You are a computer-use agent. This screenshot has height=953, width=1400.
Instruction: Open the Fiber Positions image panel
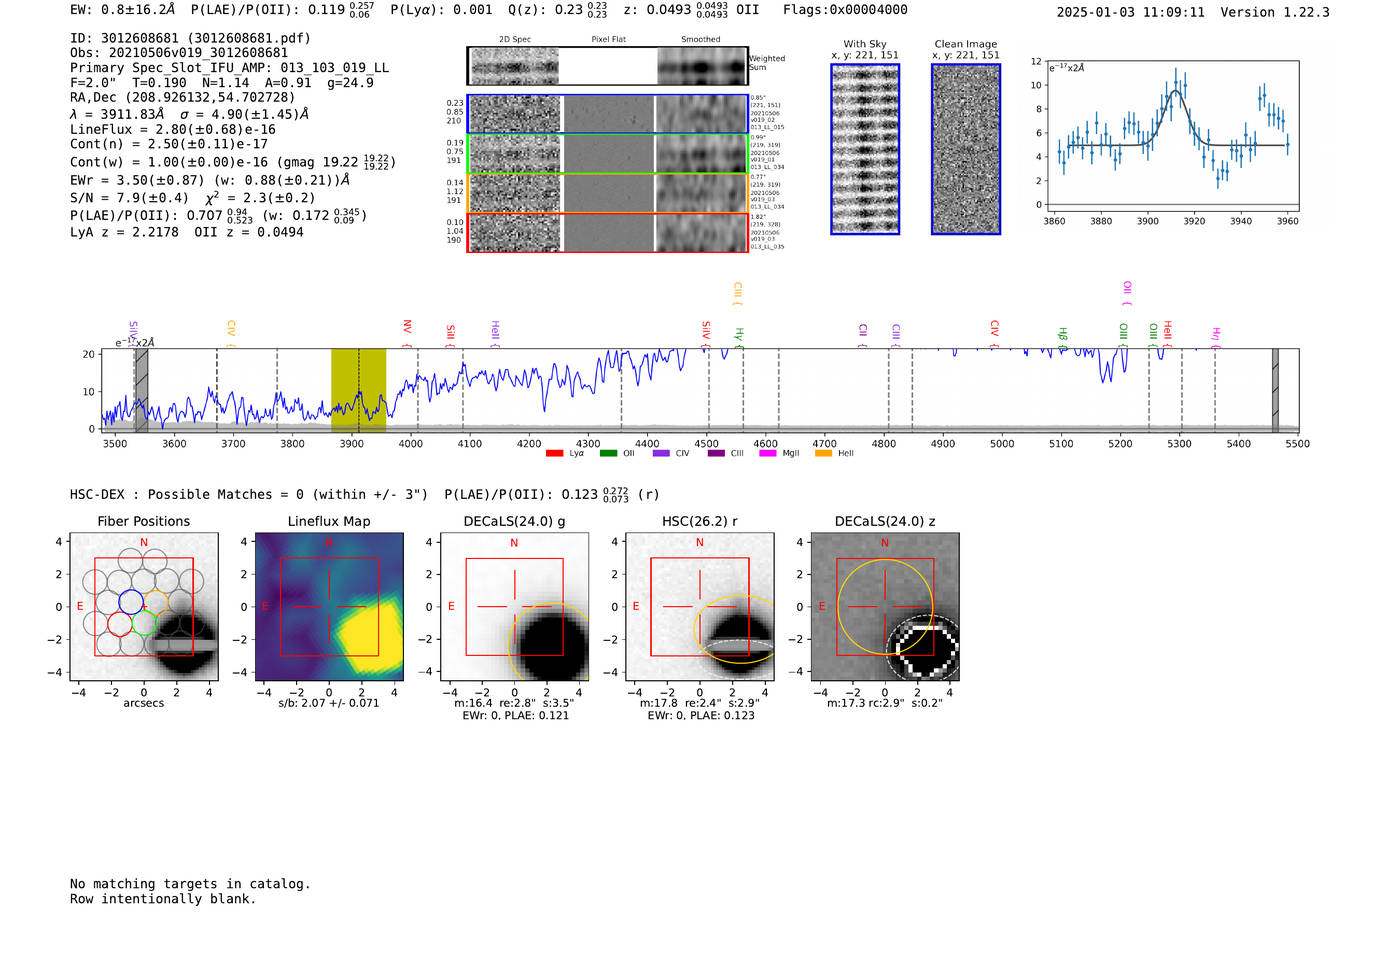pyautogui.click(x=144, y=607)
